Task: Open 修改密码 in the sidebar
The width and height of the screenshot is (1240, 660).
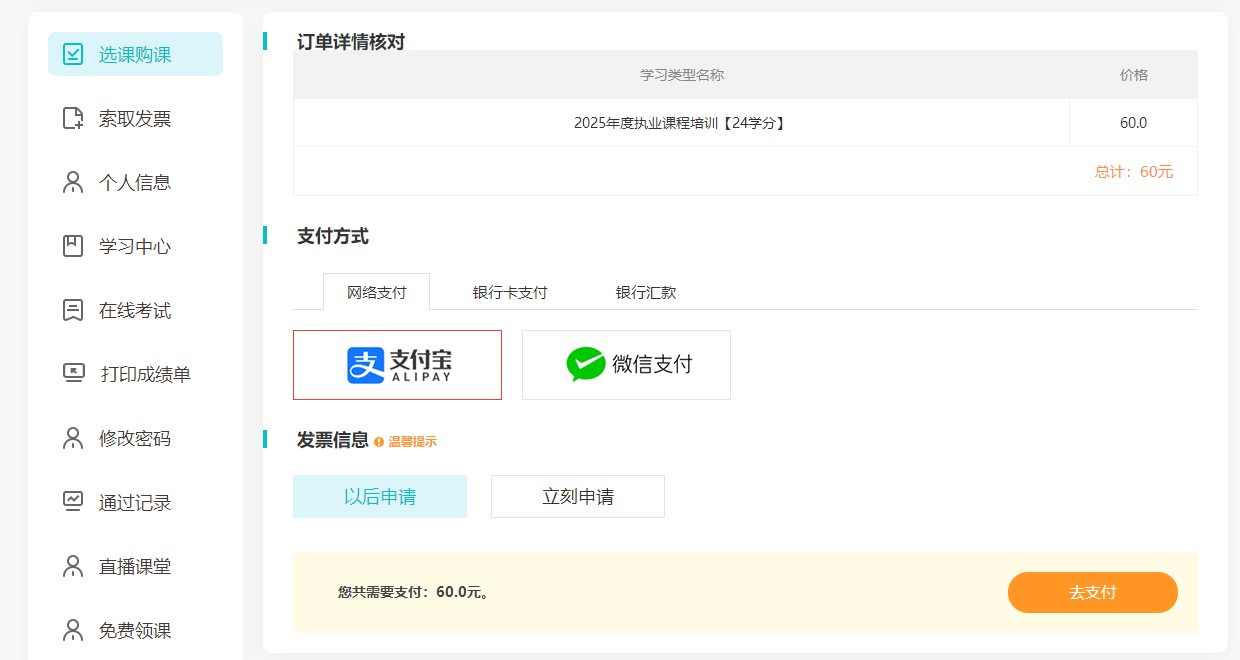Action: pyautogui.click(x=134, y=438)
